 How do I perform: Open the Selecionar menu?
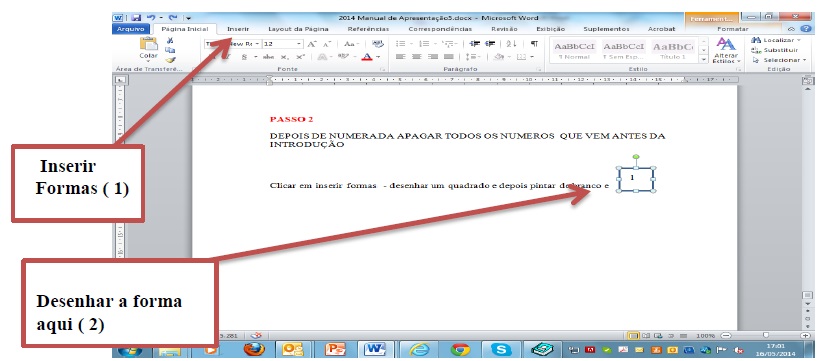coord(778,60)
